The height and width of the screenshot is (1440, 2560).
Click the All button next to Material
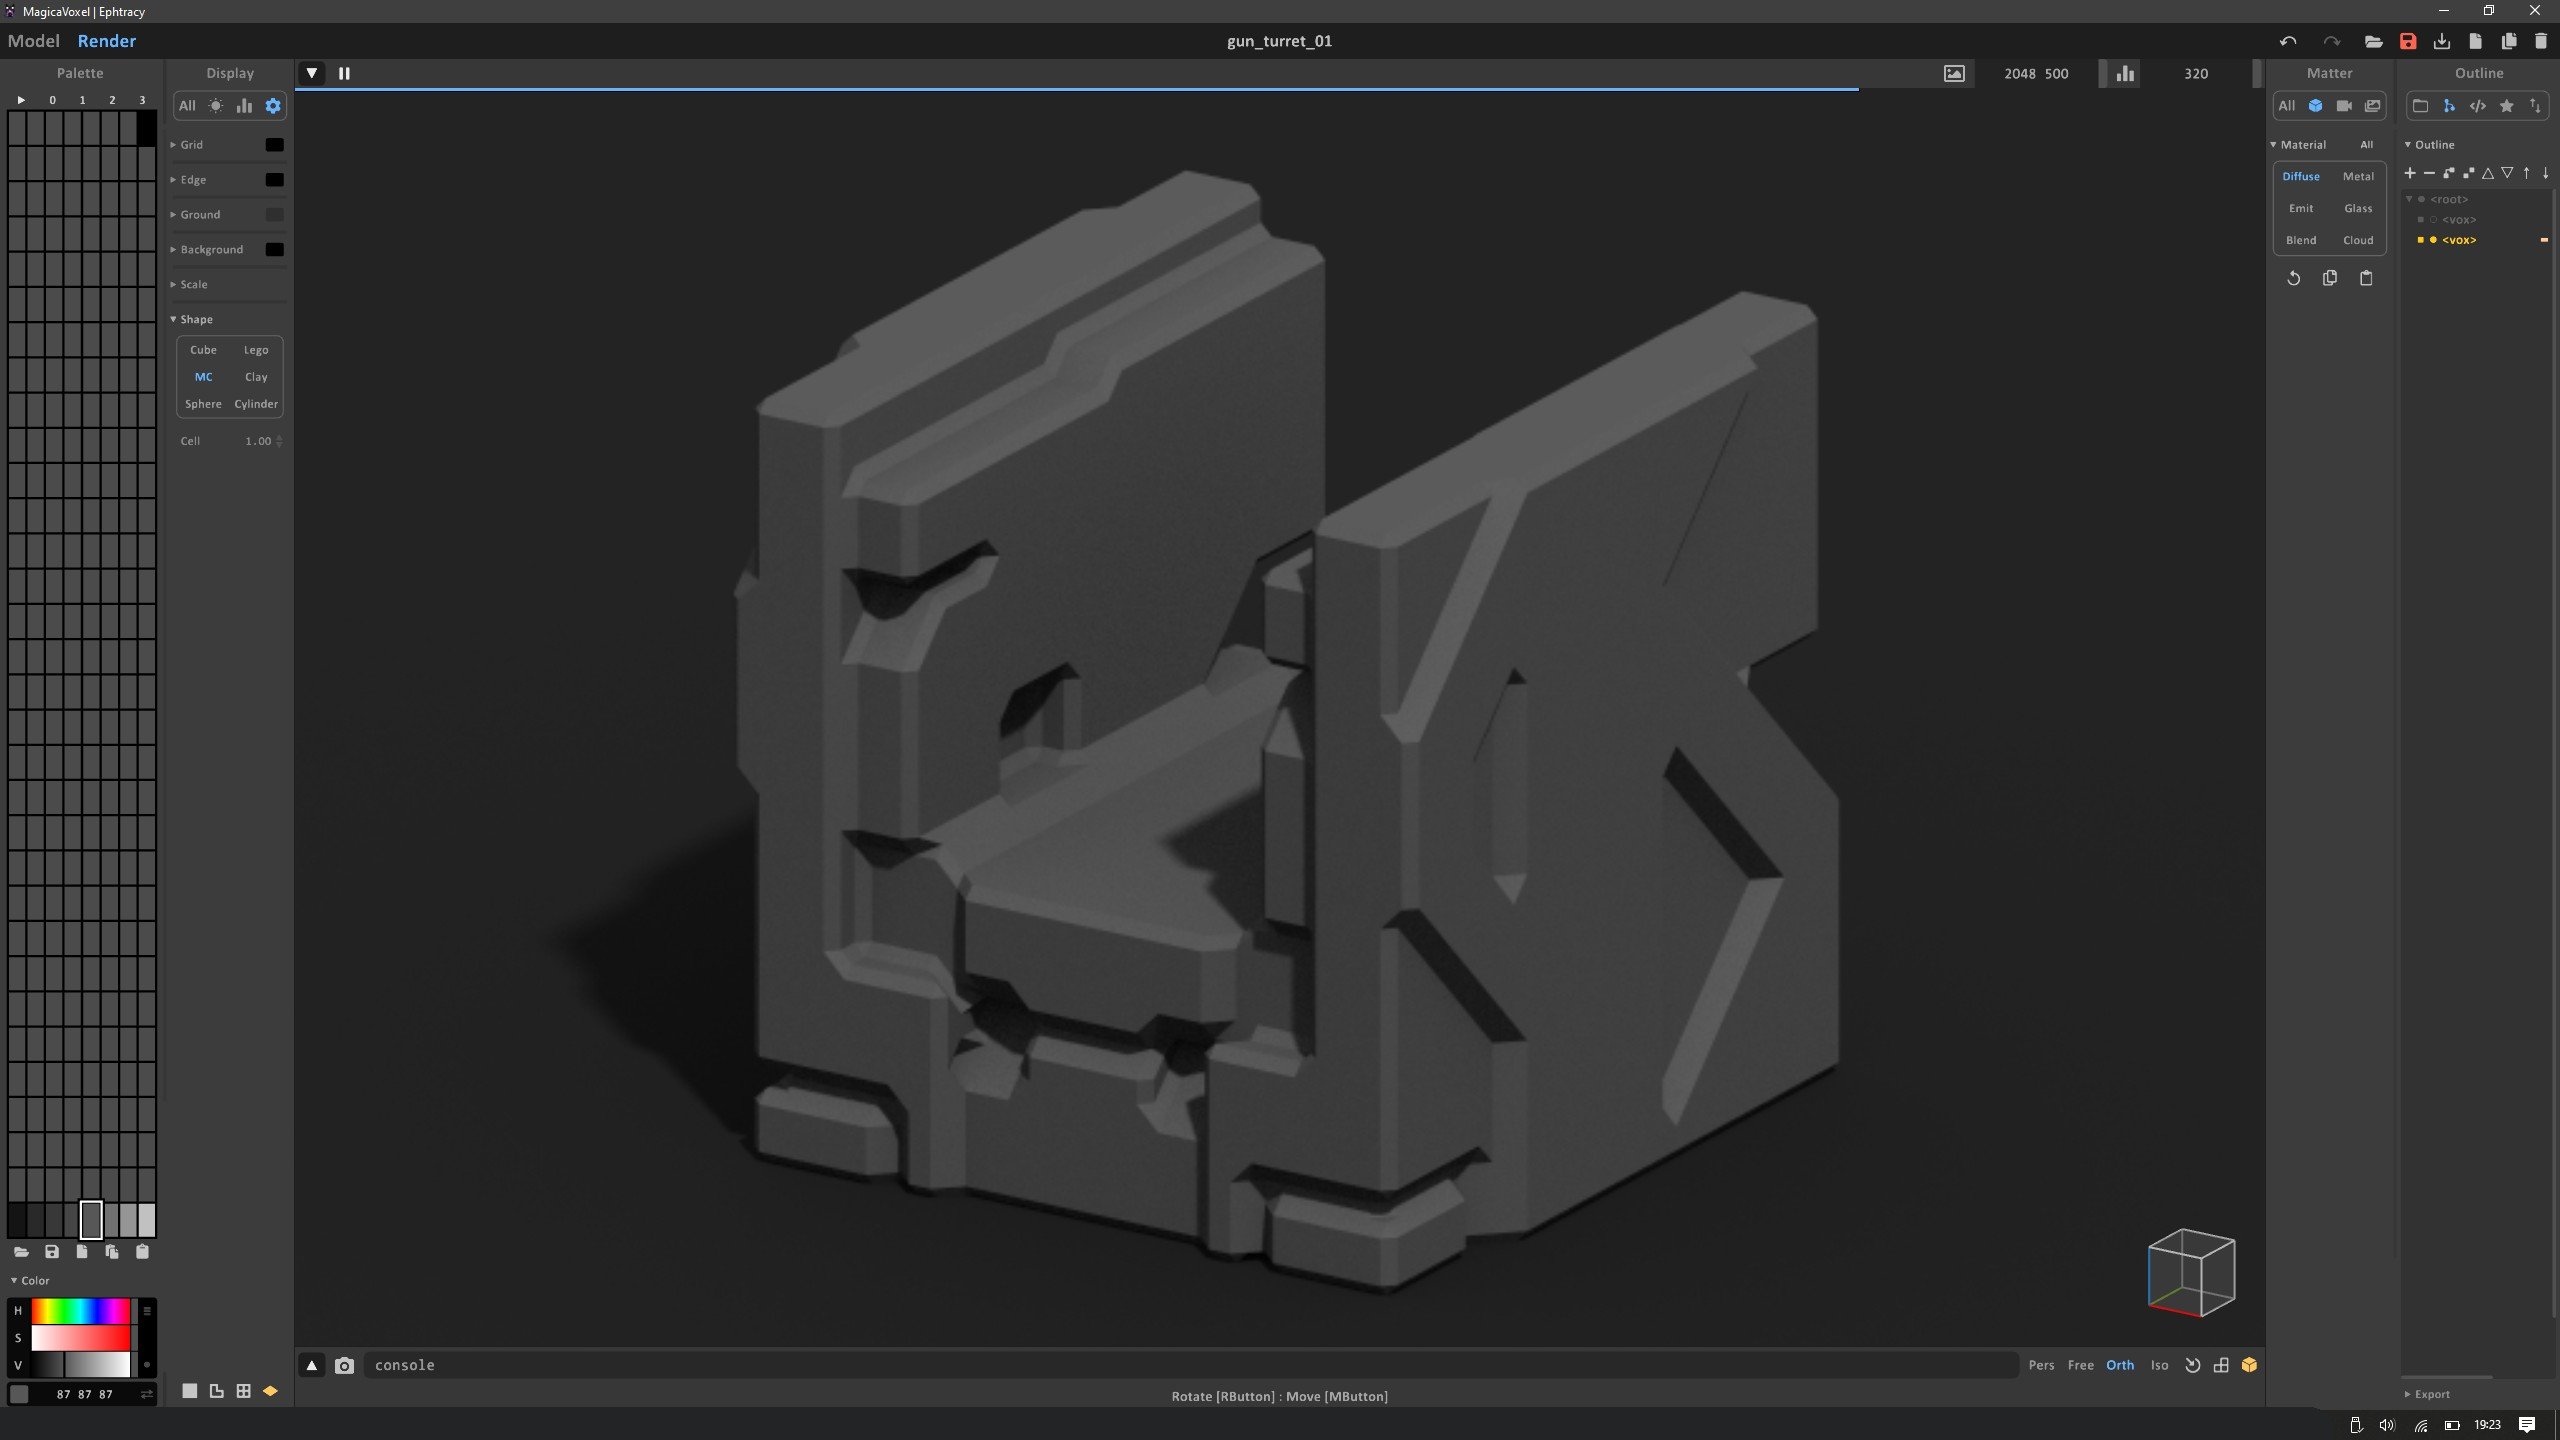point(2366,145)
